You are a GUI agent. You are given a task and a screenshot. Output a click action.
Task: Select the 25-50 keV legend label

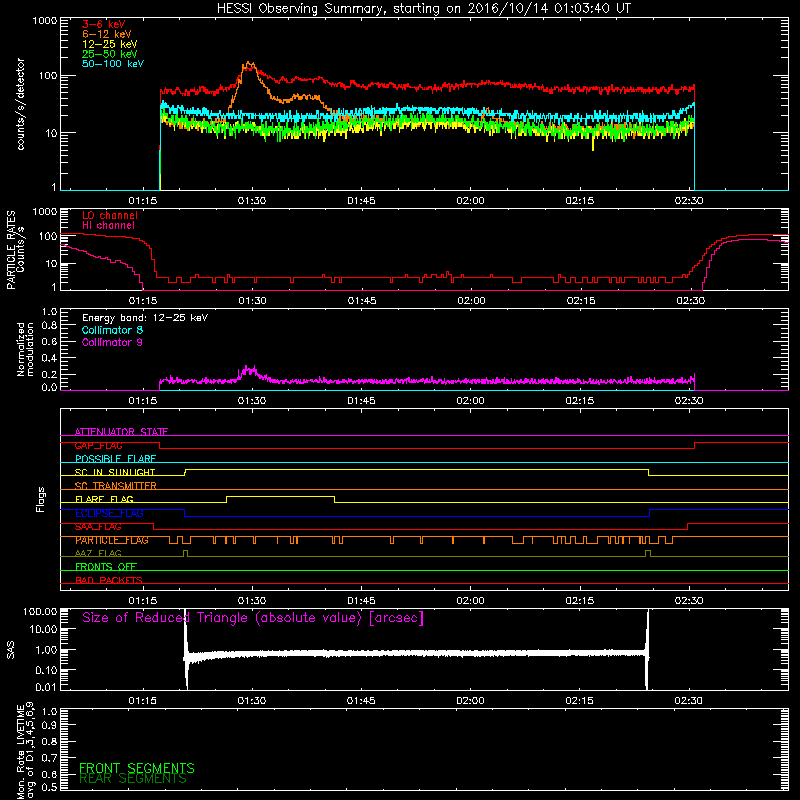[110, 54]
